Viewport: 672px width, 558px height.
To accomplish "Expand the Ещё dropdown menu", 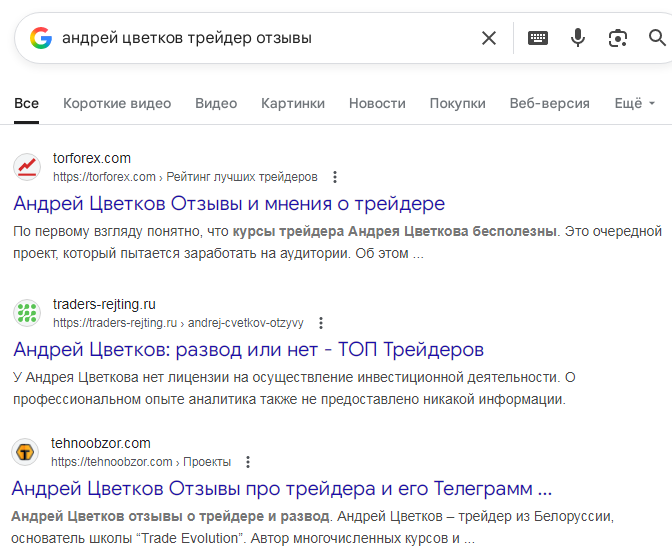I will pyautogui.click(x=635, y=103).
